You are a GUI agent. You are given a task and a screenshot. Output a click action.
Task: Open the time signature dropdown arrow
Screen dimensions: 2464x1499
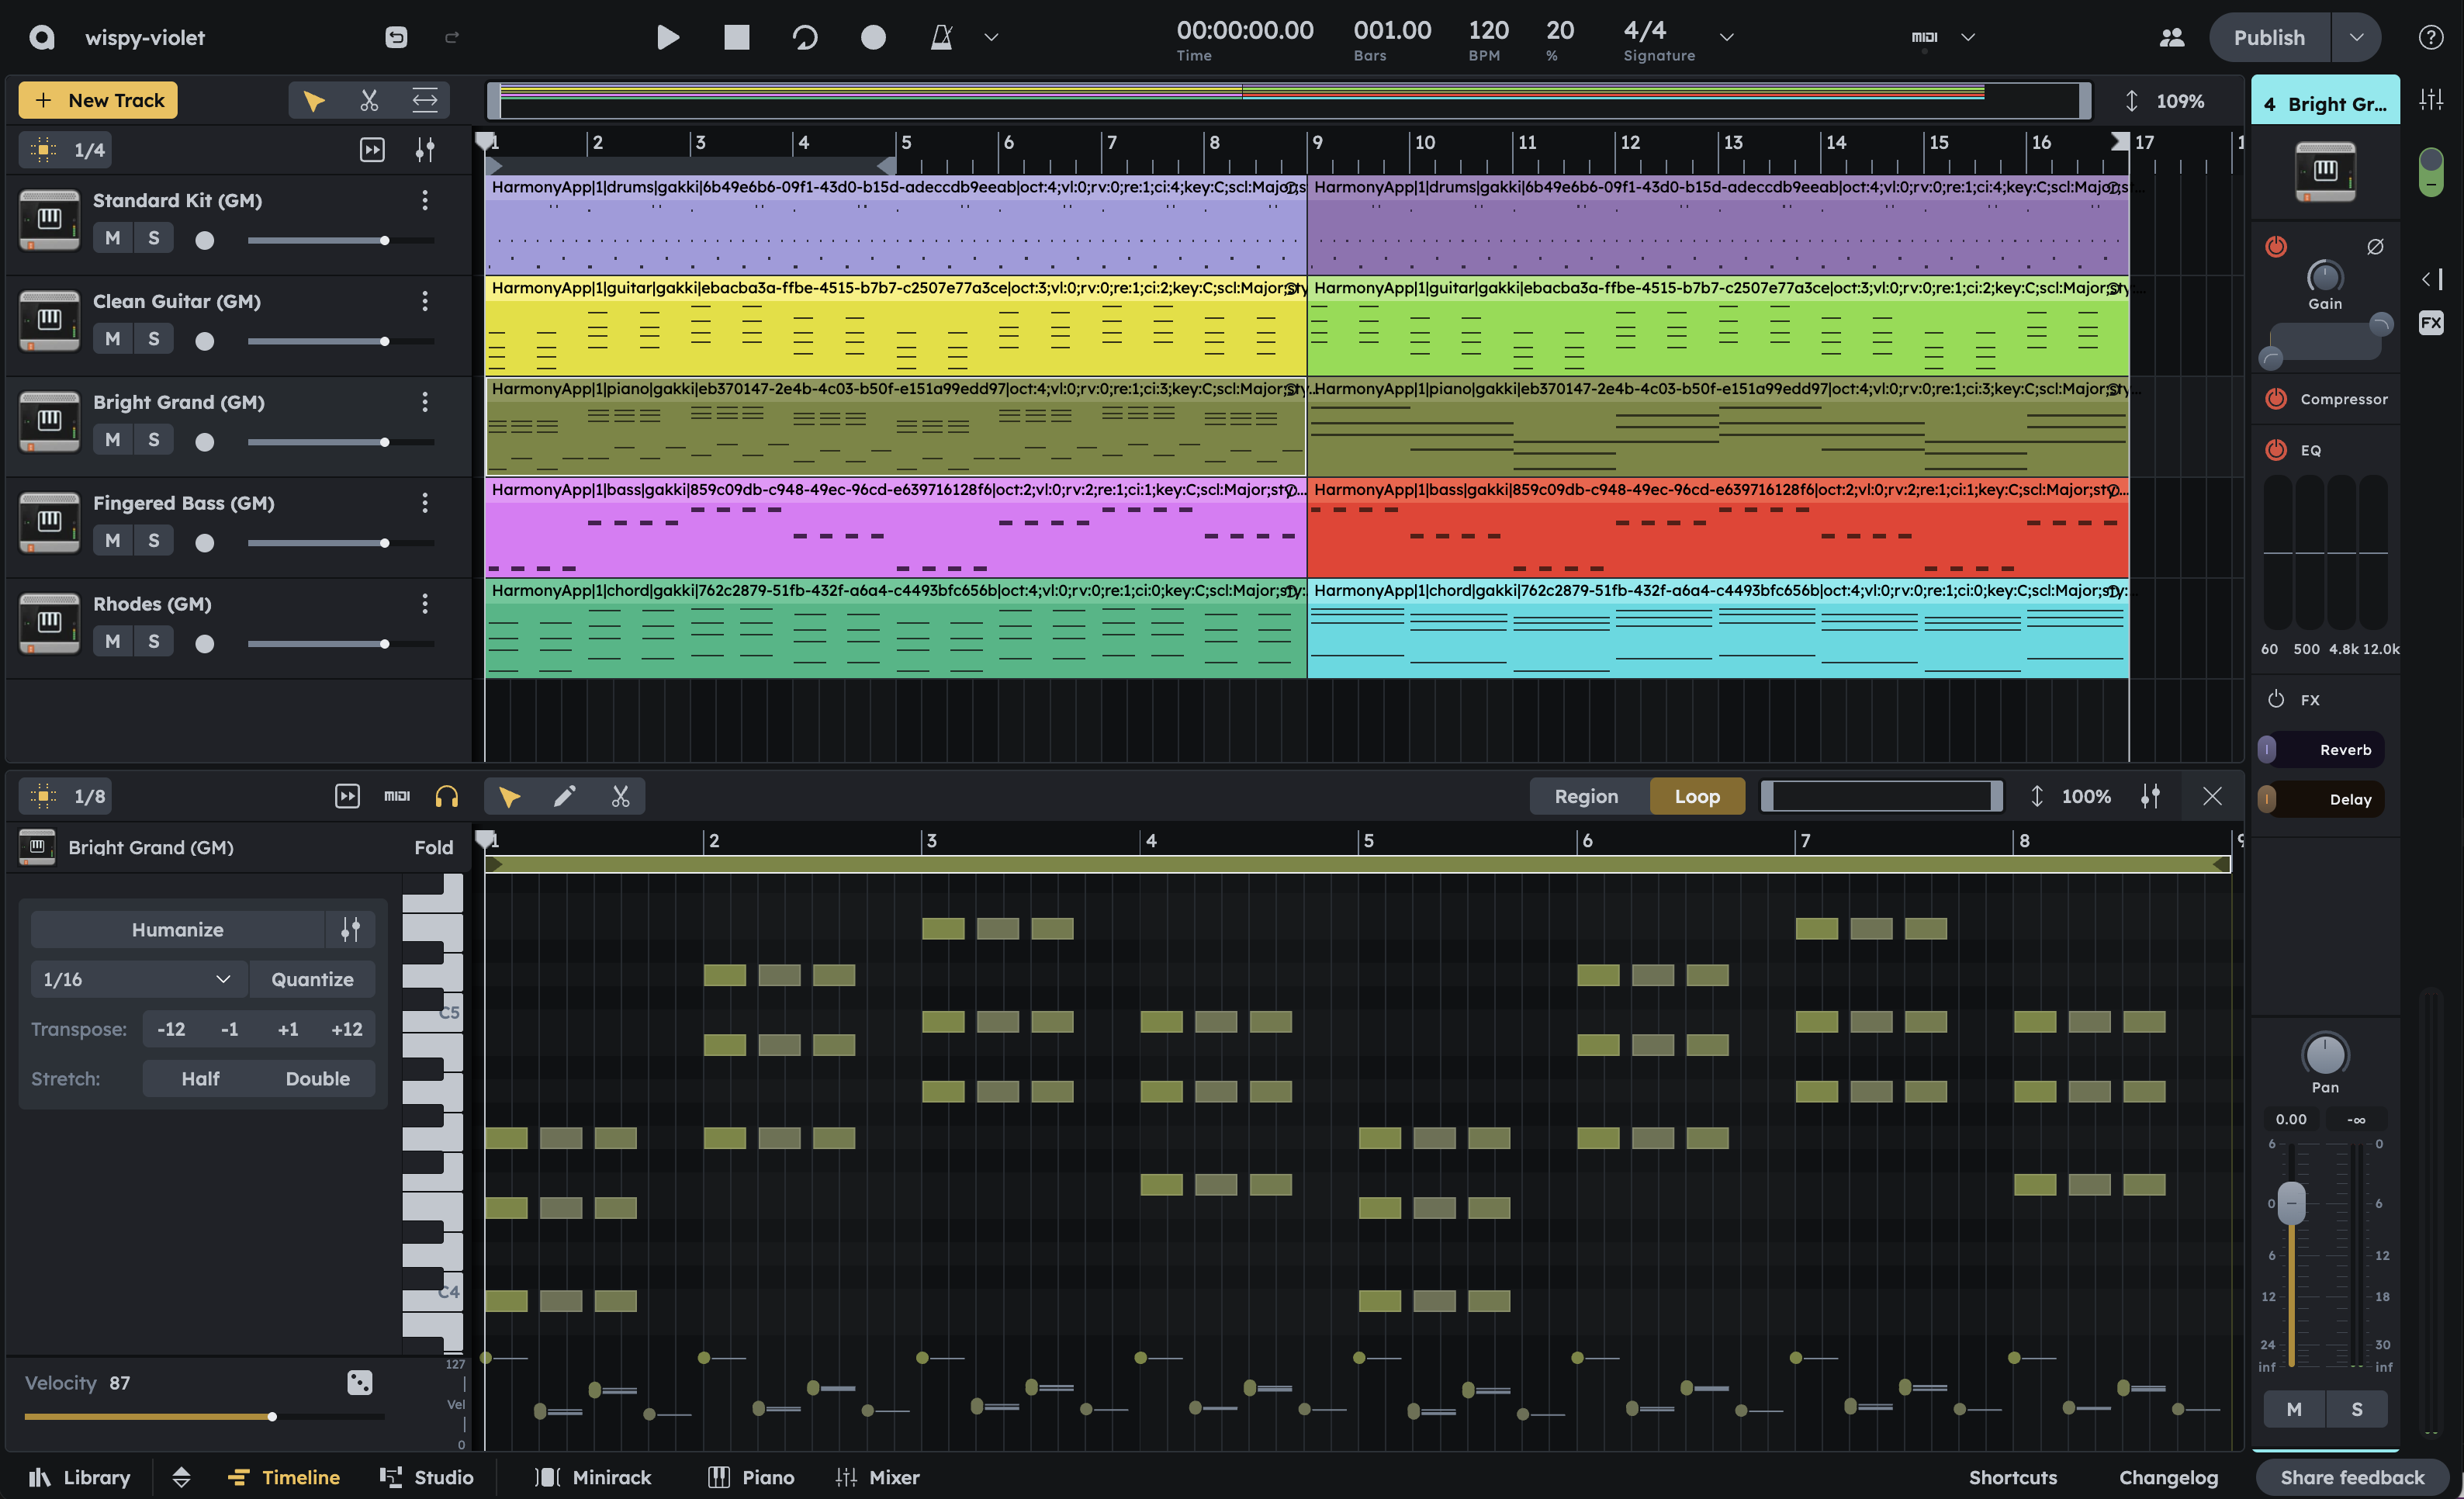tap(1726, 38)
